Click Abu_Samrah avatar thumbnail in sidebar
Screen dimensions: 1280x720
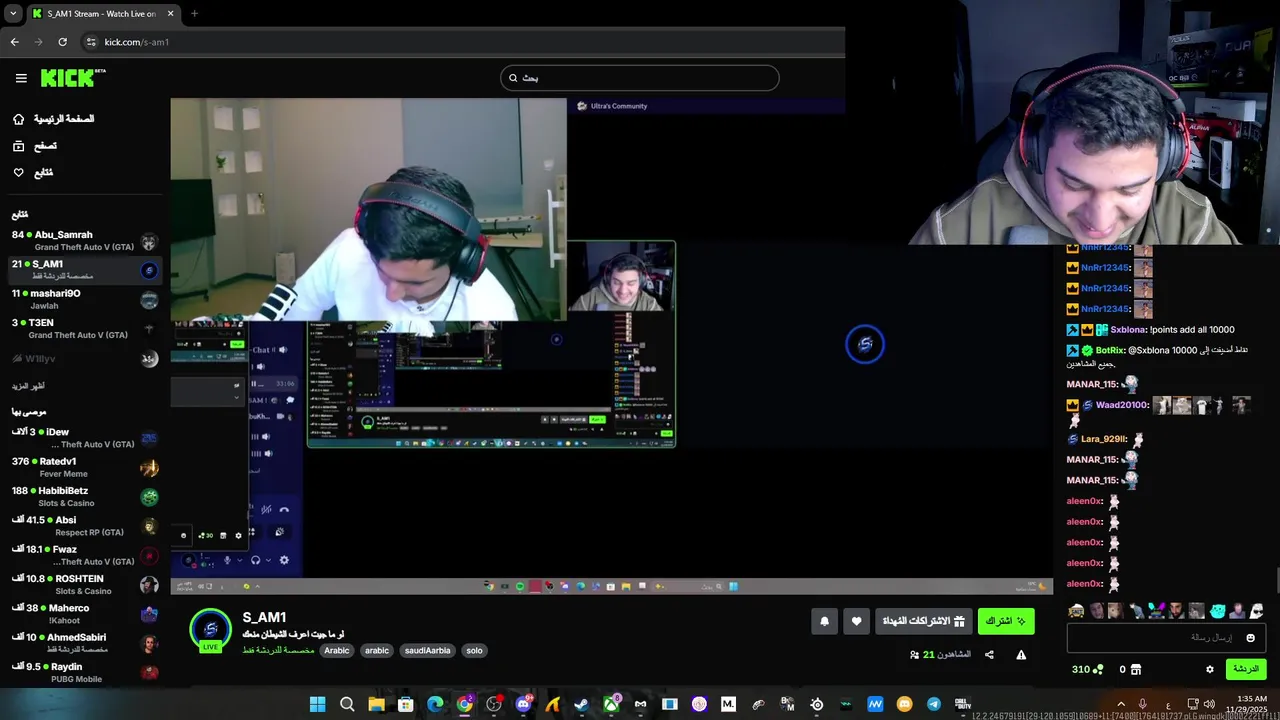pos(149,242)
